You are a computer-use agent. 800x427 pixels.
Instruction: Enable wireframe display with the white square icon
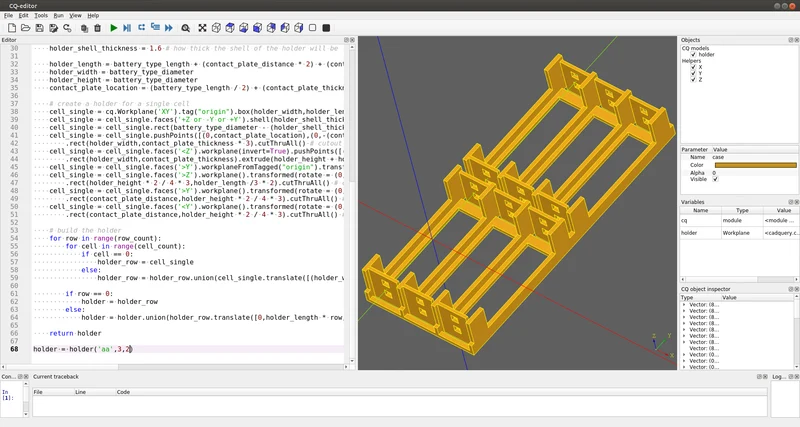point(313,28)
